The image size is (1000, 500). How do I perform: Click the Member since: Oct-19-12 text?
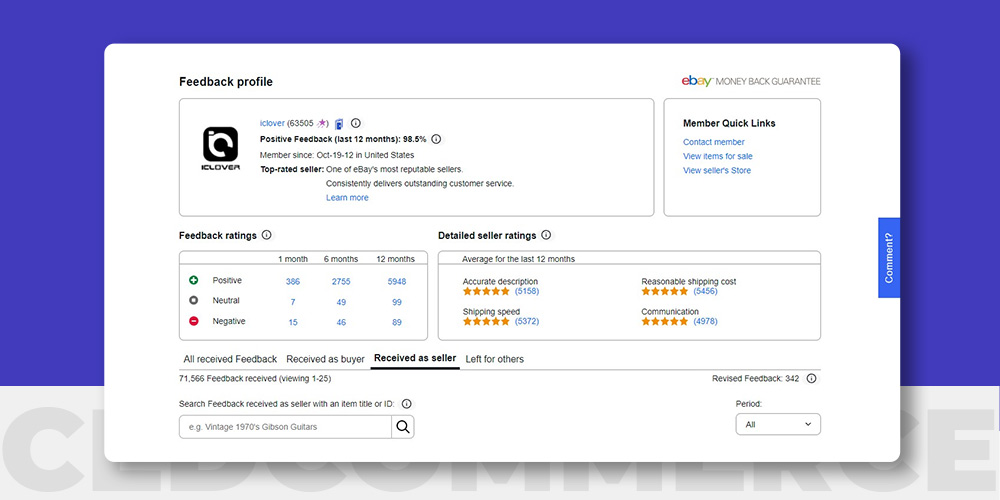pos(337,155)
